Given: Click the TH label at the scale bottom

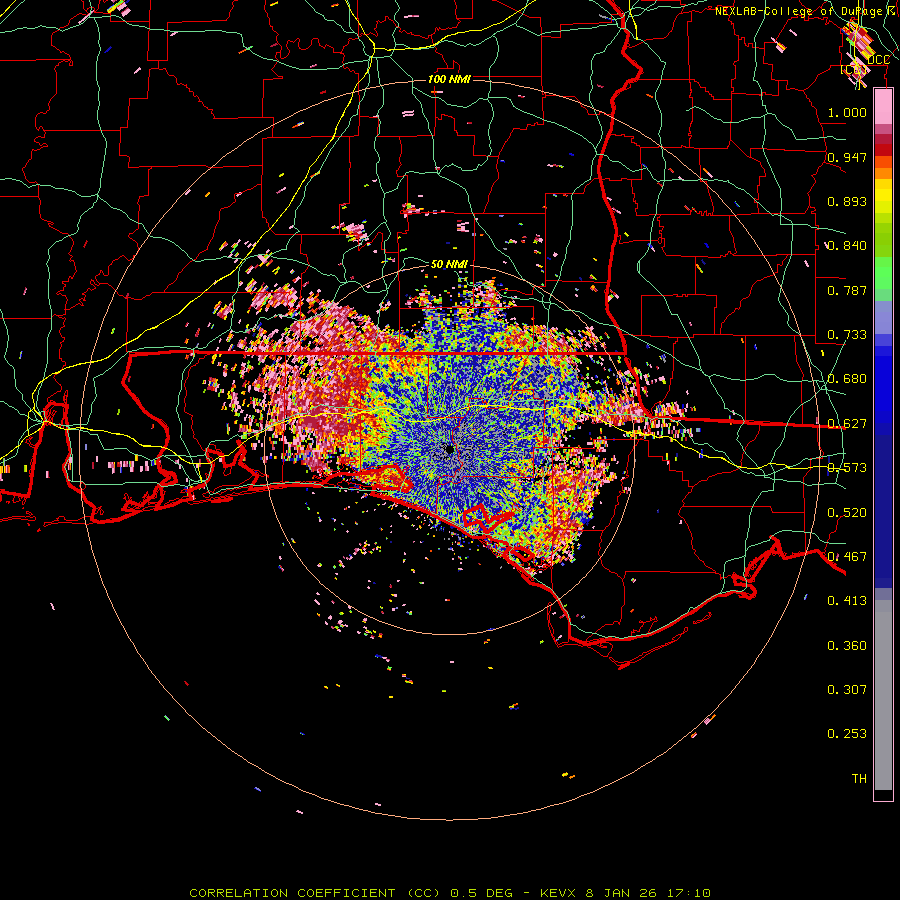Looking at the screenshot, I should click(859, 779).
